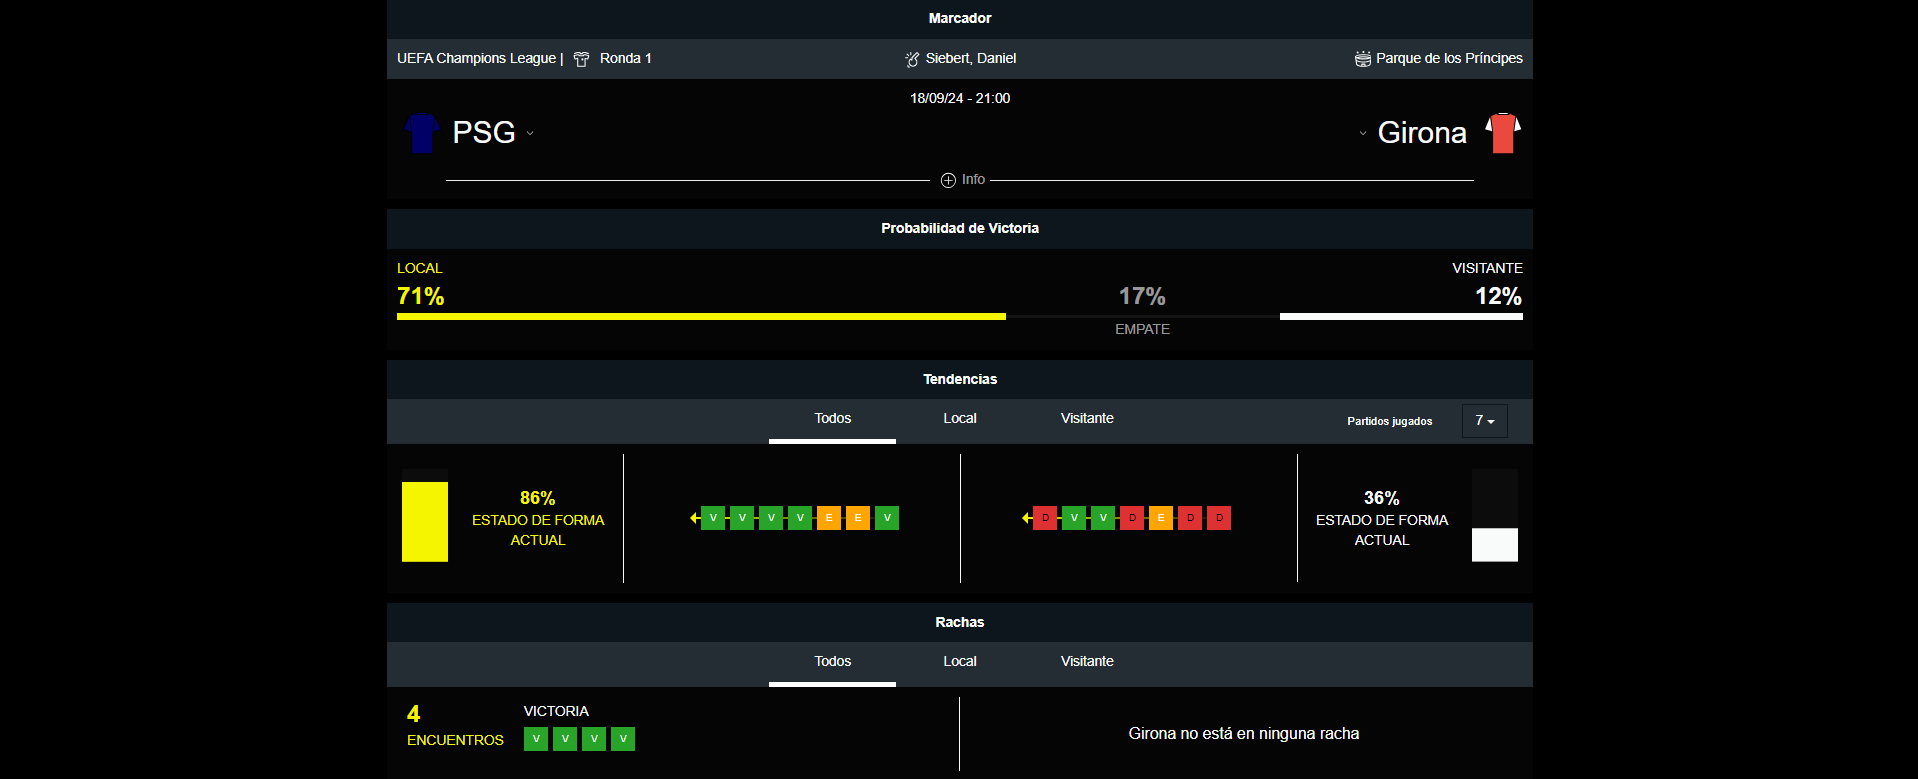Click the Partidos jugados label
1918x779 pixels.
click(x=1390, y=422)
